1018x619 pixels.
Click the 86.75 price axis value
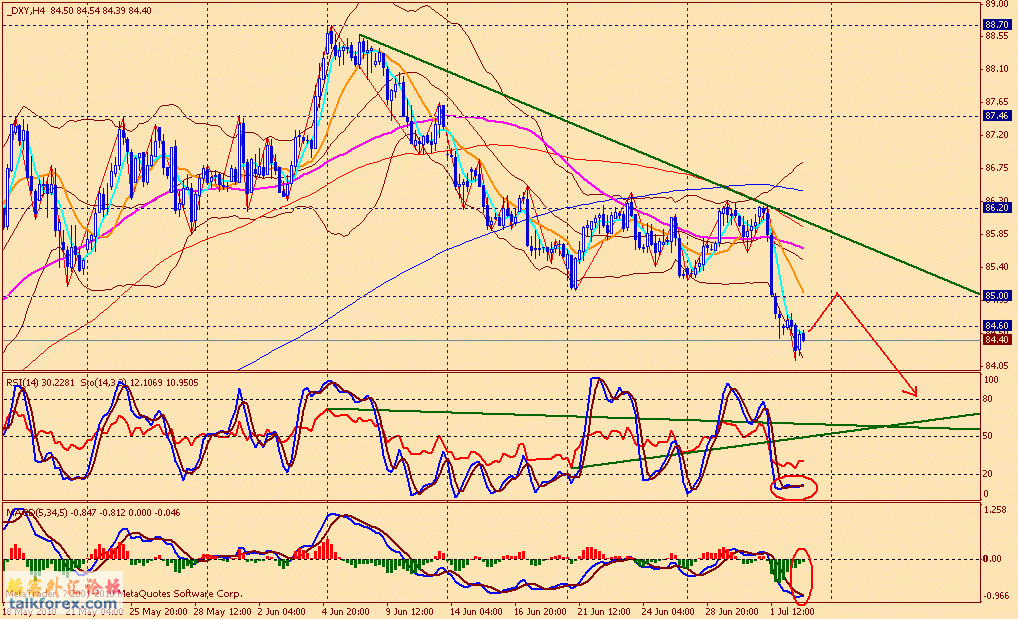tap(997, 168)
